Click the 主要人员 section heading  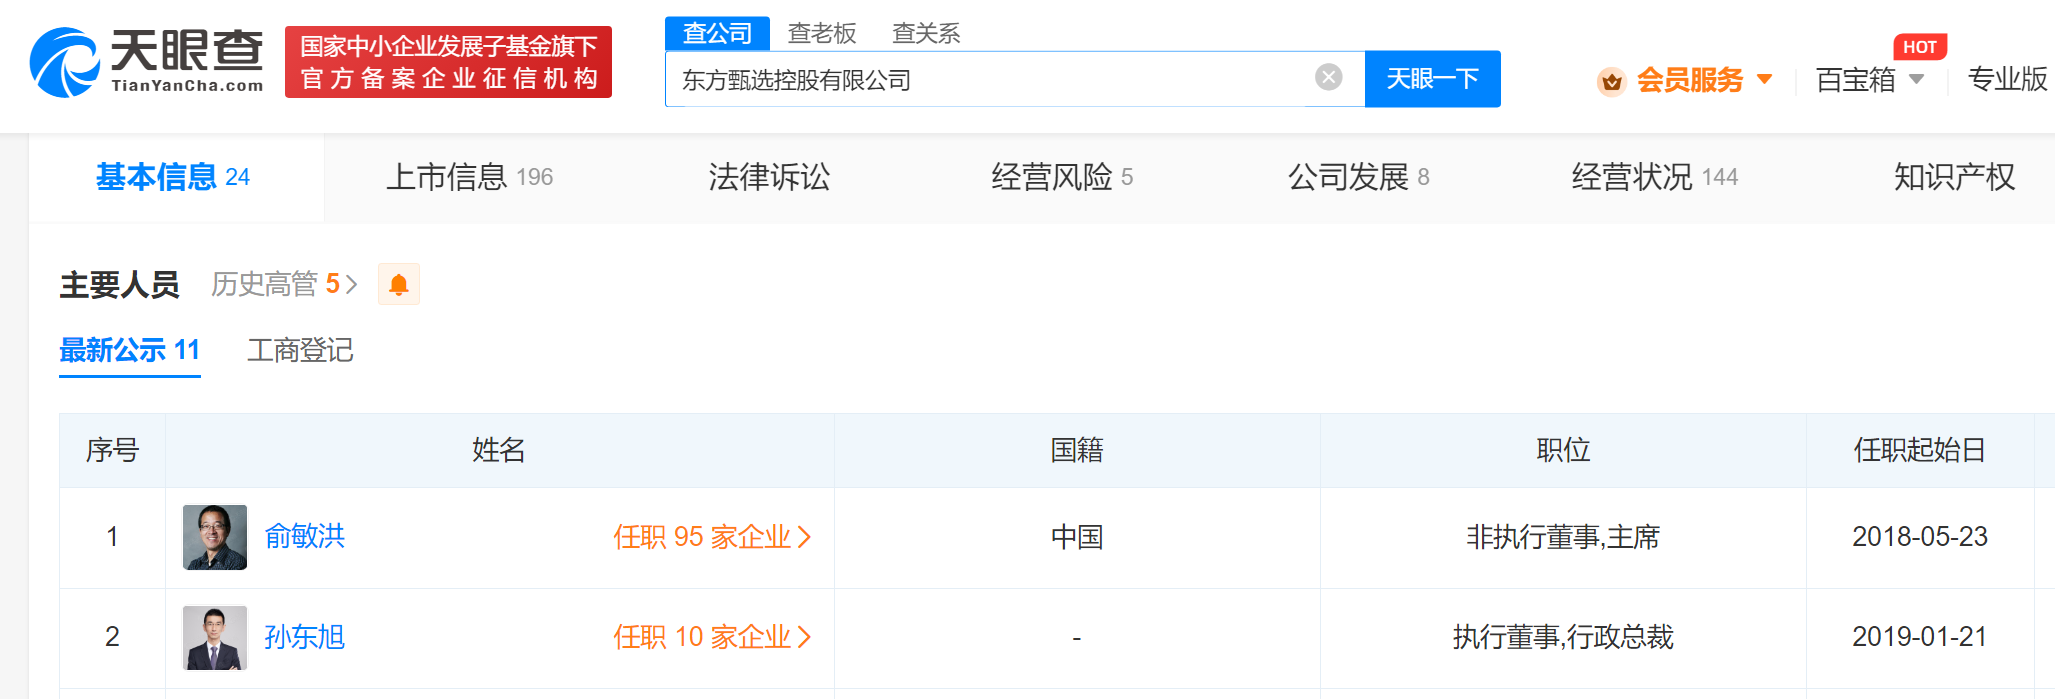pyautogui.click(x=119, y=285)
